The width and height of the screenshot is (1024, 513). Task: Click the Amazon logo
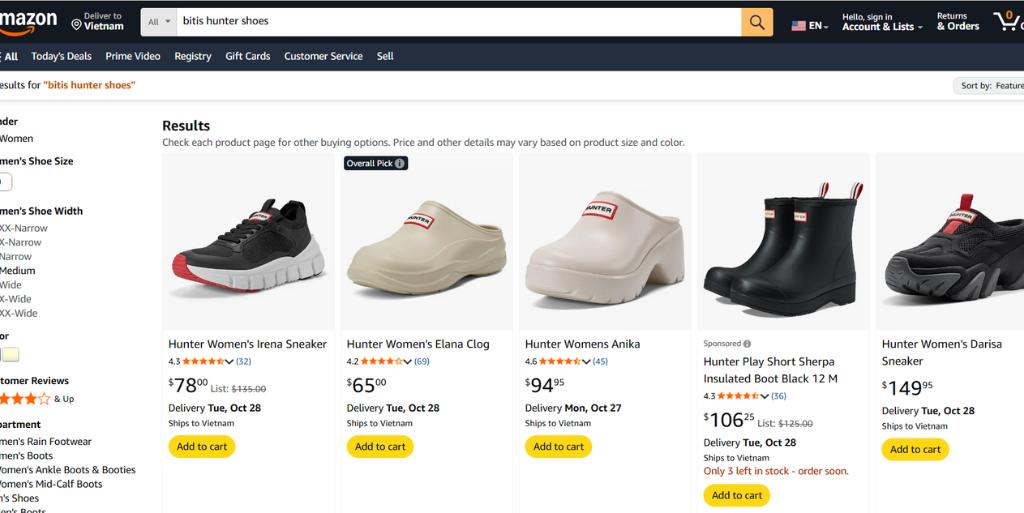tap(28, 21)
